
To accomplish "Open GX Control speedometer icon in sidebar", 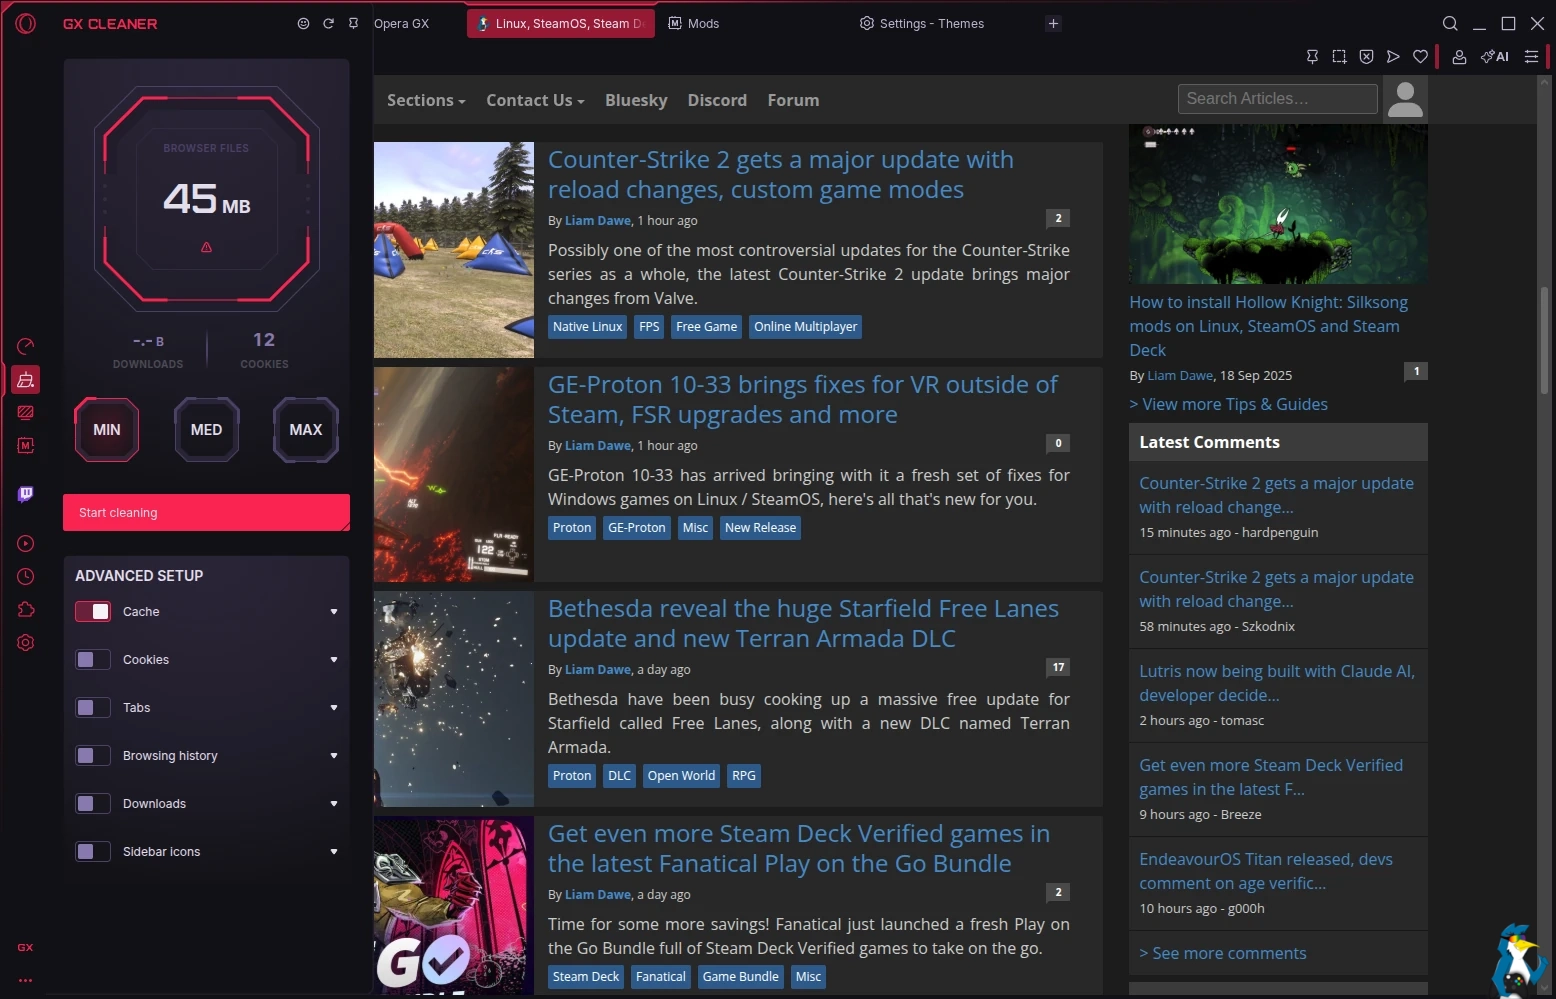I will point(26,347).
